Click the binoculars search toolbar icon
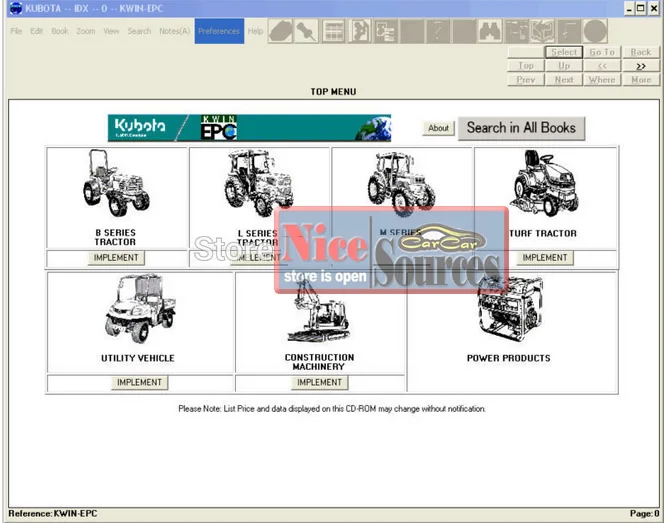 pos(490,31)
